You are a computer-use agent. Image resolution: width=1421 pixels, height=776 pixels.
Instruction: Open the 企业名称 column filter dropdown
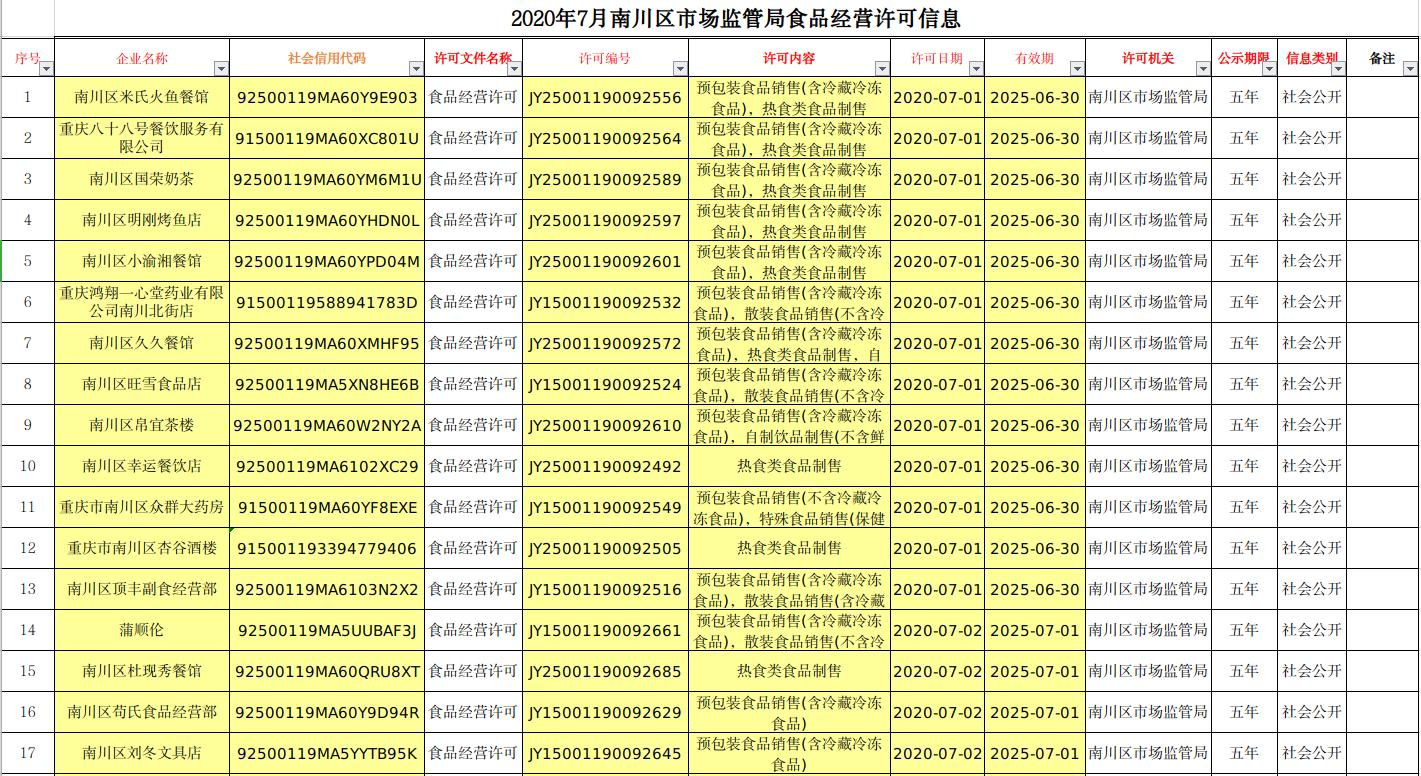point(221,69)
